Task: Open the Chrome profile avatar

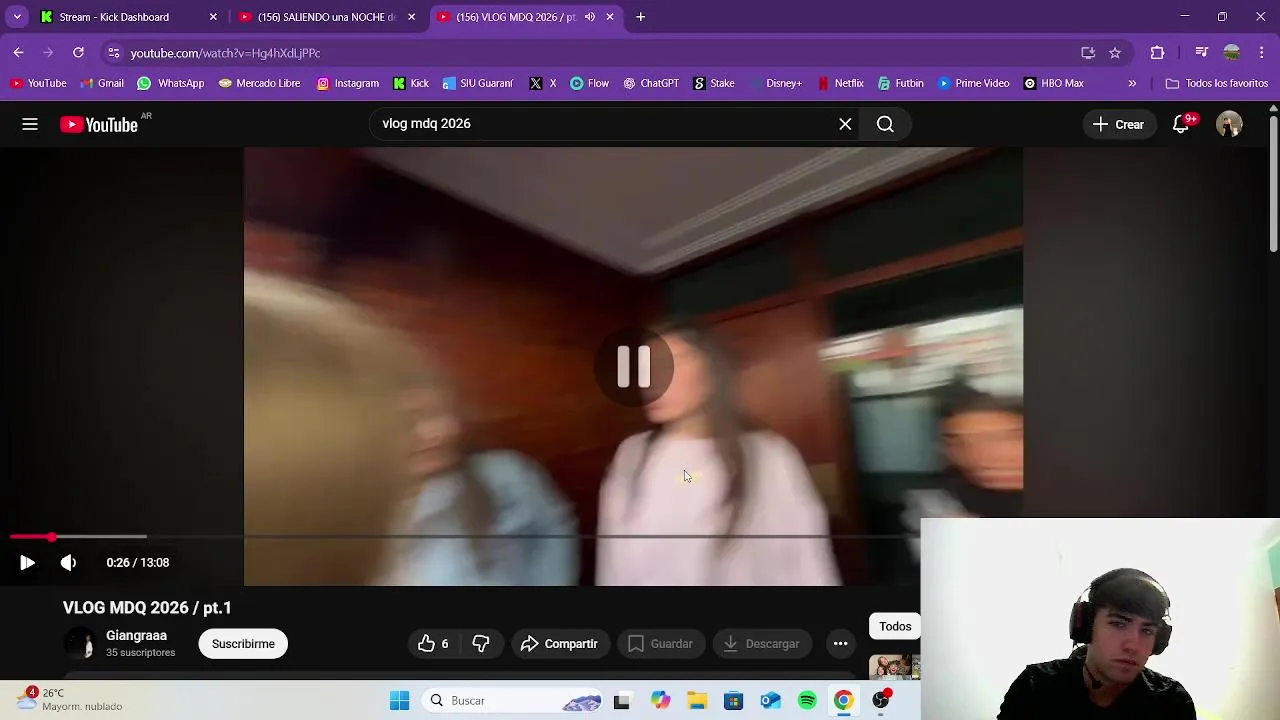Action: click(x=1232, y=53)
